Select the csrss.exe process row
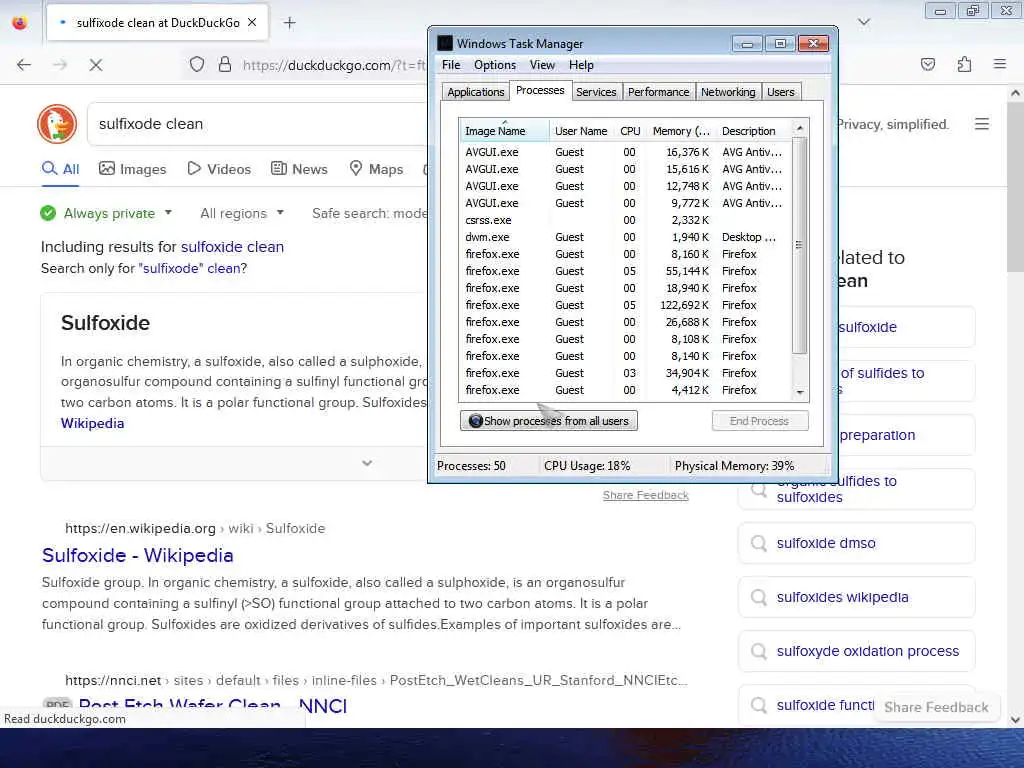 [626, 220]
